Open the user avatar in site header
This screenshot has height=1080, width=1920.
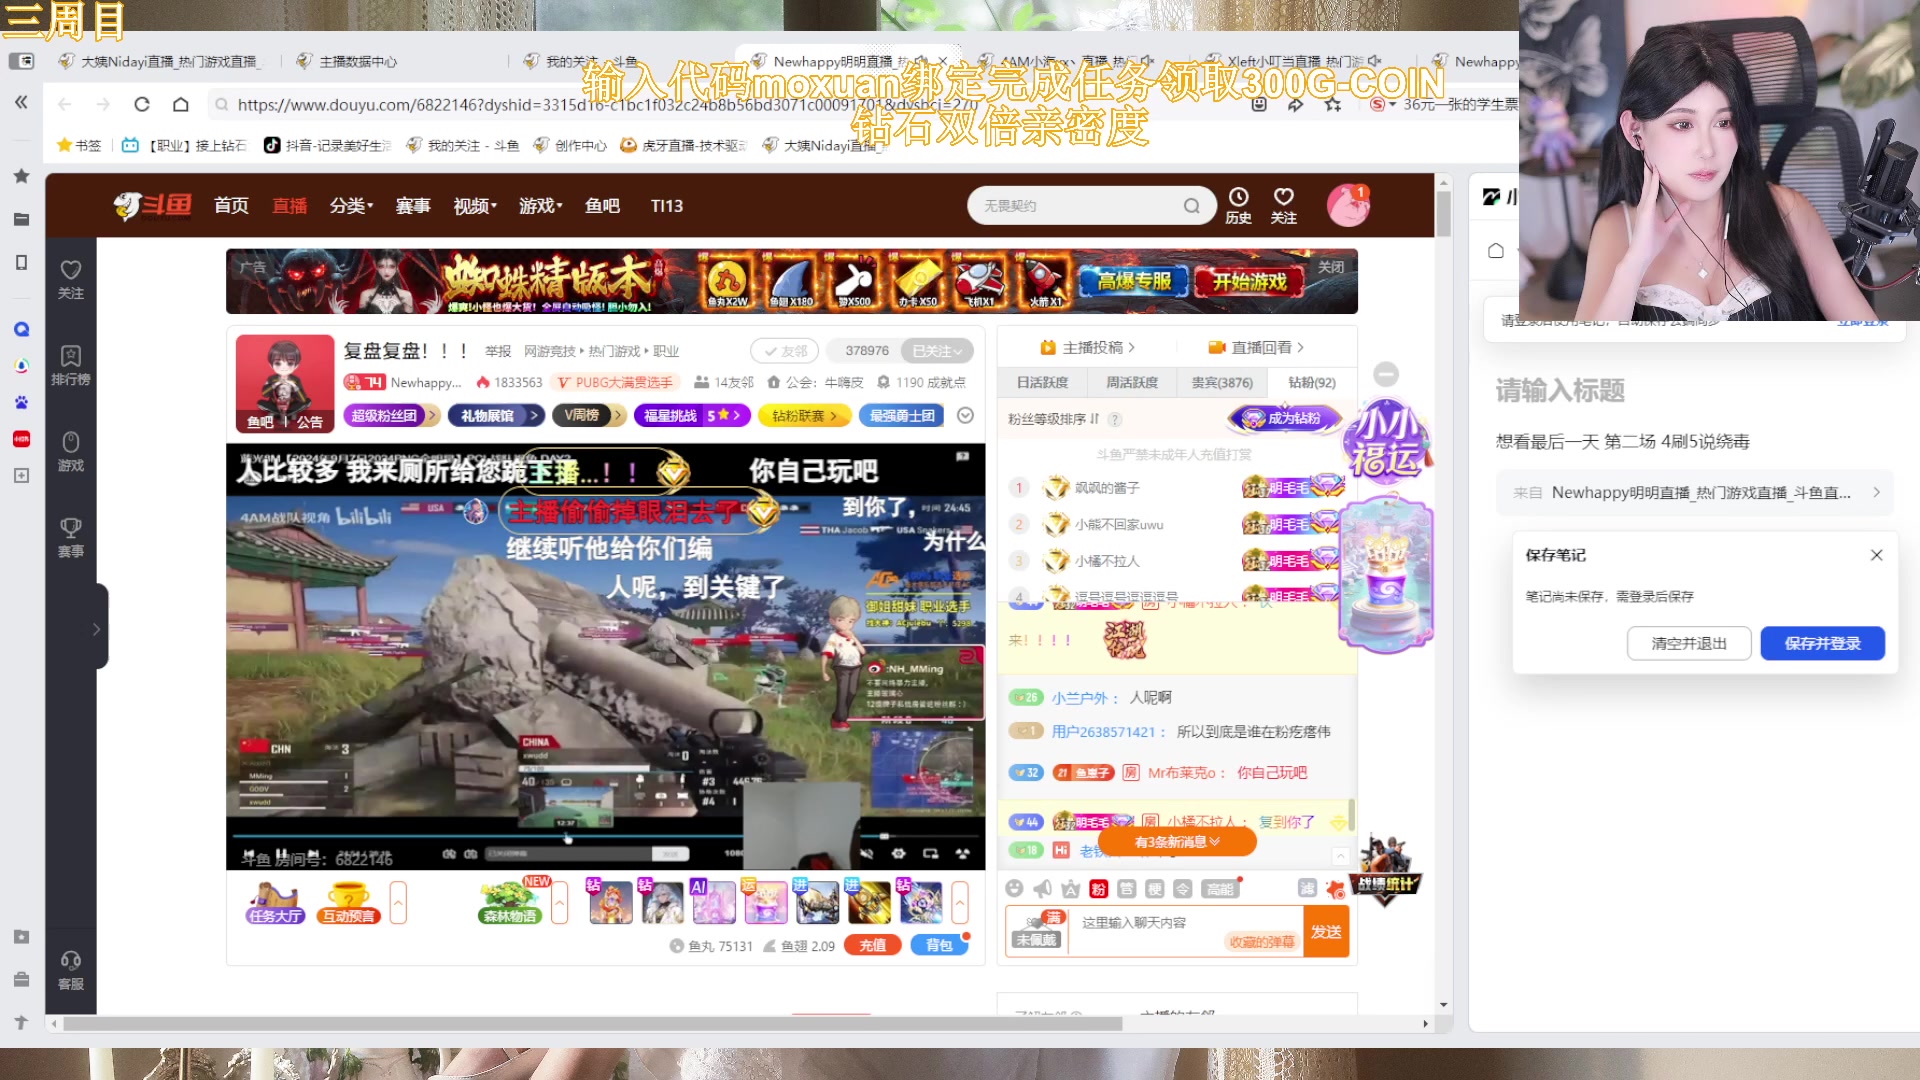tap(1348, 205)
